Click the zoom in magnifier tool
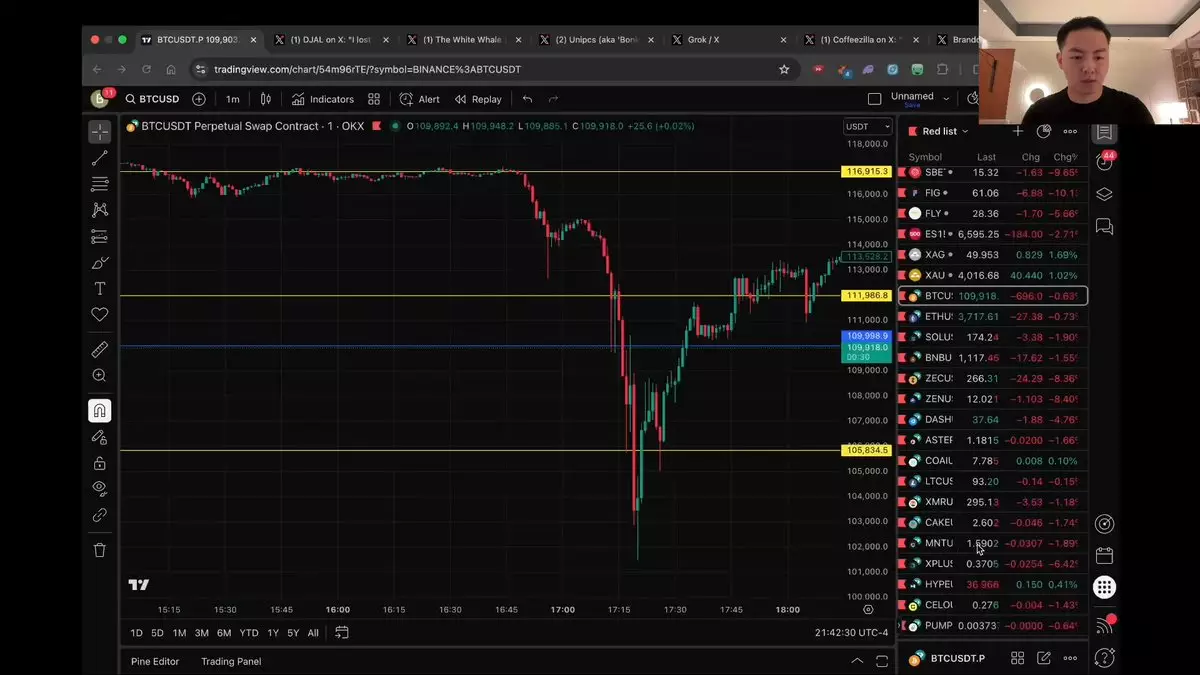Viewport: 1200px width, 675px height. (100, 376)
